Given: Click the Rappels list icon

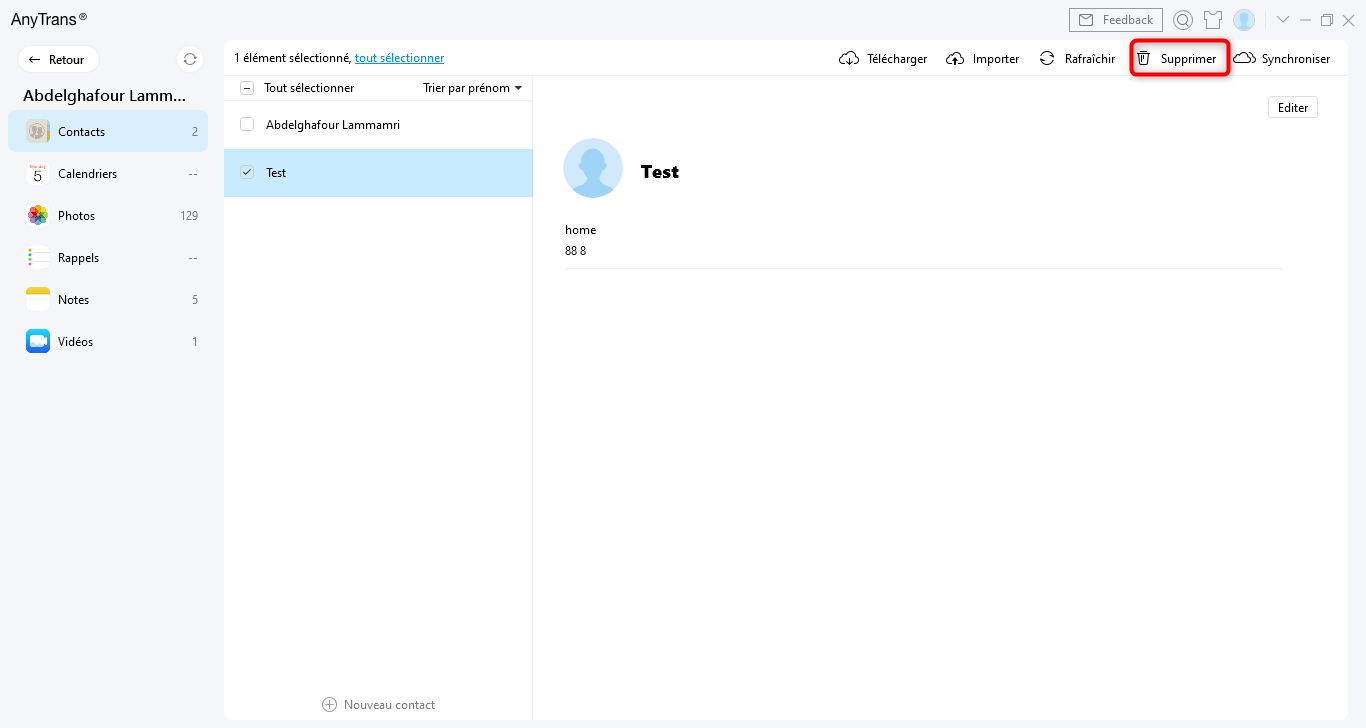Looking at the screenshot, I should (38, 257).
